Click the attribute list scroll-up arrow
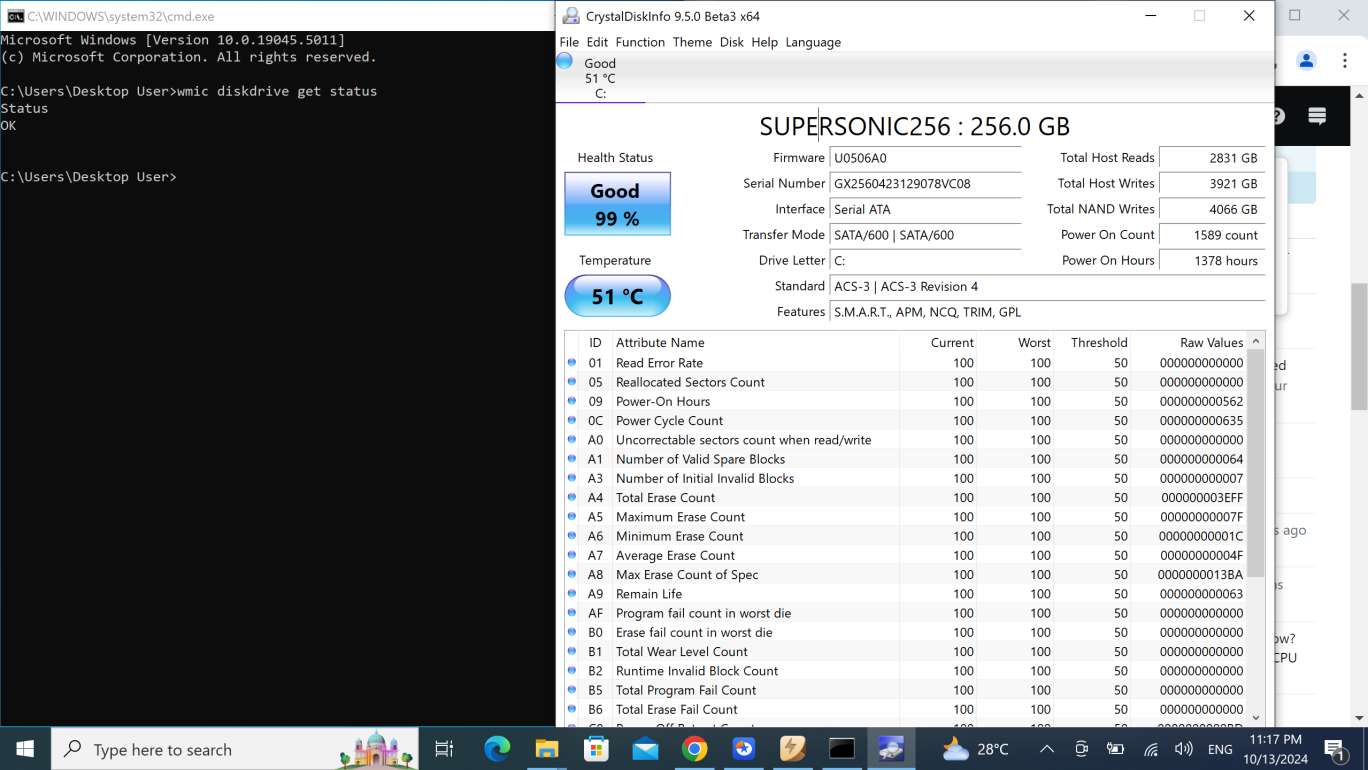 (1256, 340)
